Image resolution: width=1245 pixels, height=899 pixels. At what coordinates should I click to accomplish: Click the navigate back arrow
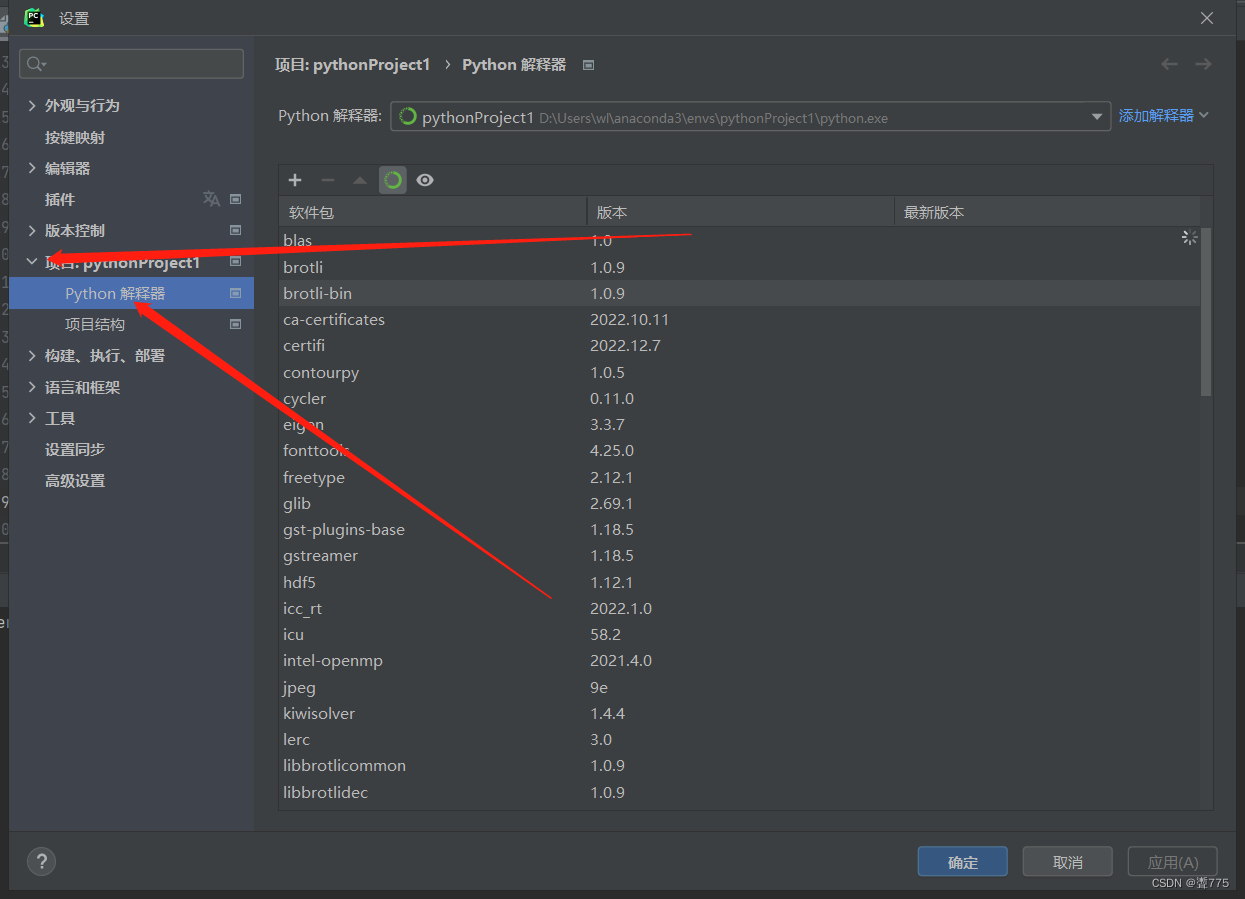pos(1169,64)
